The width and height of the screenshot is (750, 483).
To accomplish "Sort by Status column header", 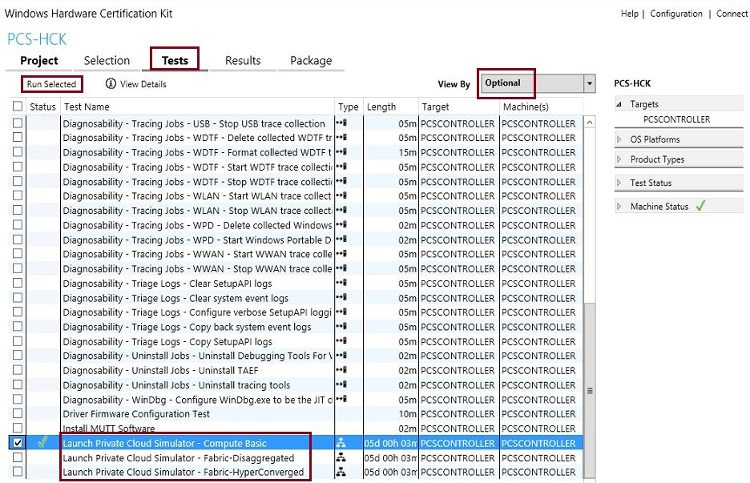I will 43,107.
